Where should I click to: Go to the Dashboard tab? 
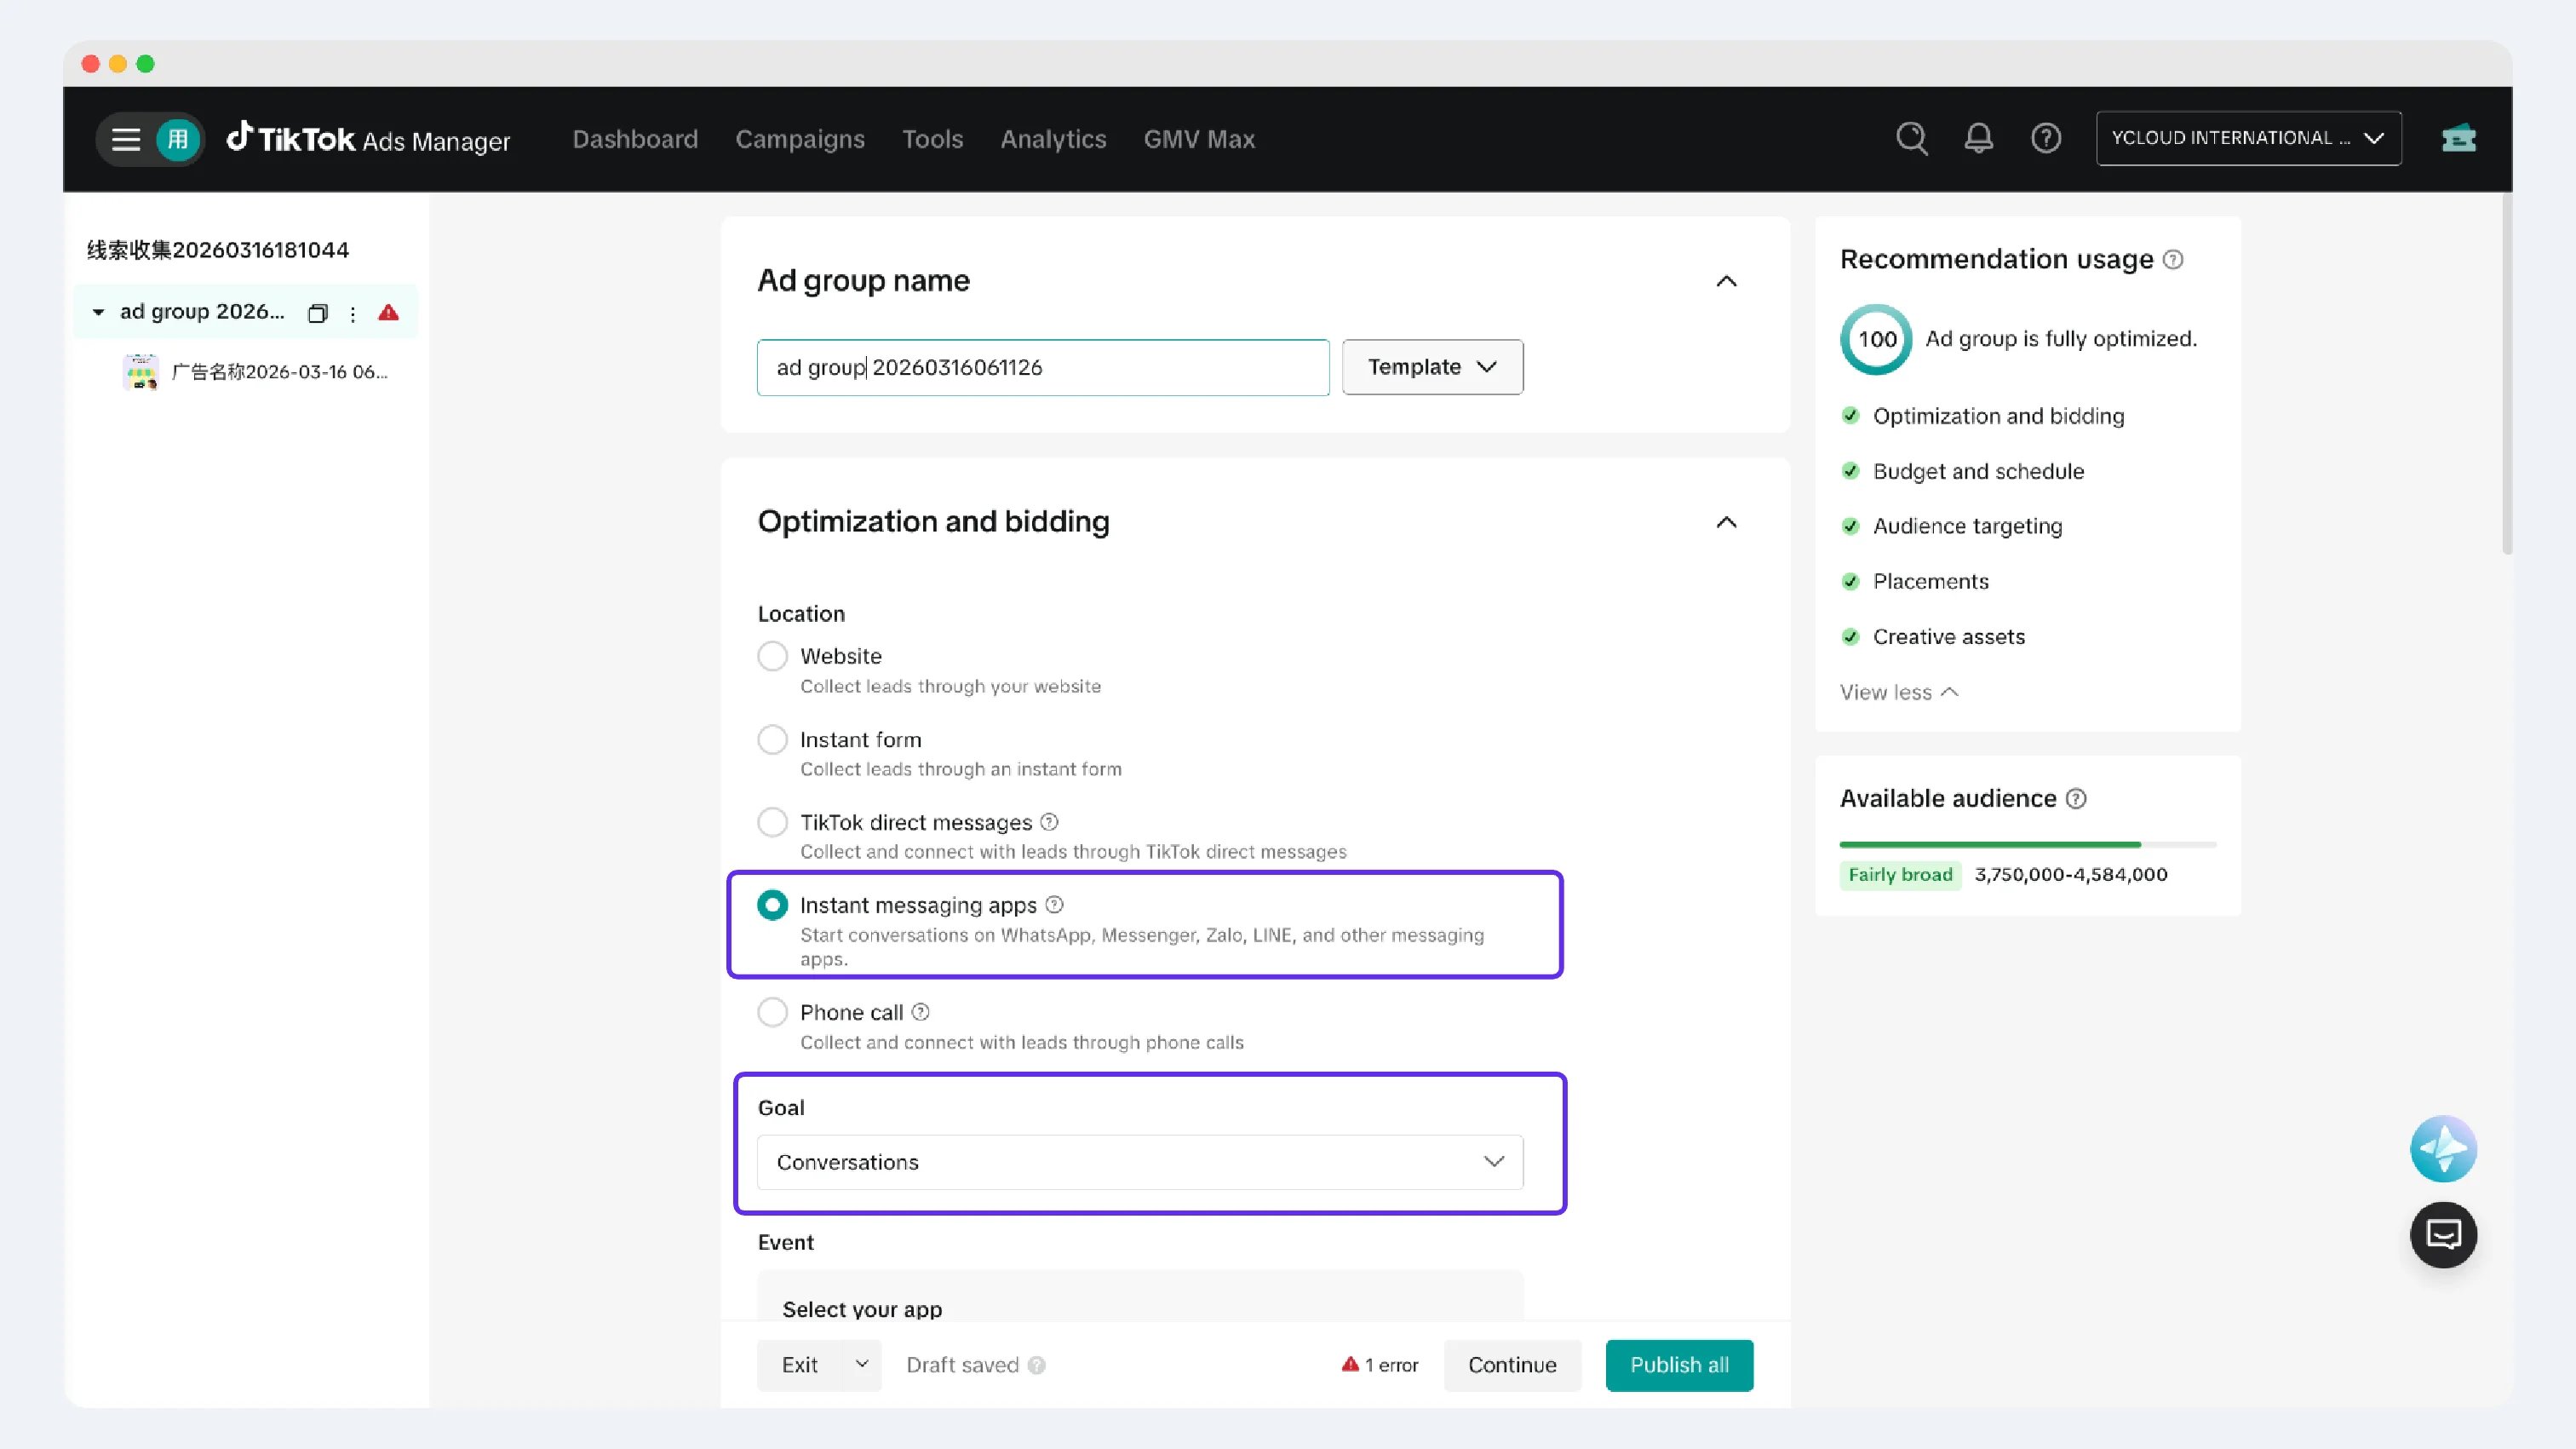[635, 139]
